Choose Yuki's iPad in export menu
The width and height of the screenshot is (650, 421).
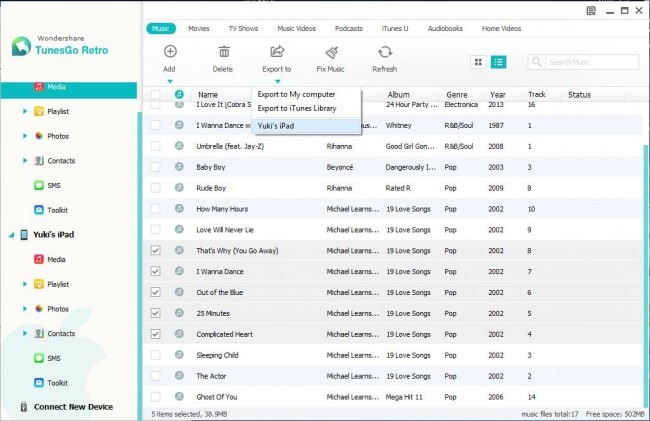pos(306,126)
